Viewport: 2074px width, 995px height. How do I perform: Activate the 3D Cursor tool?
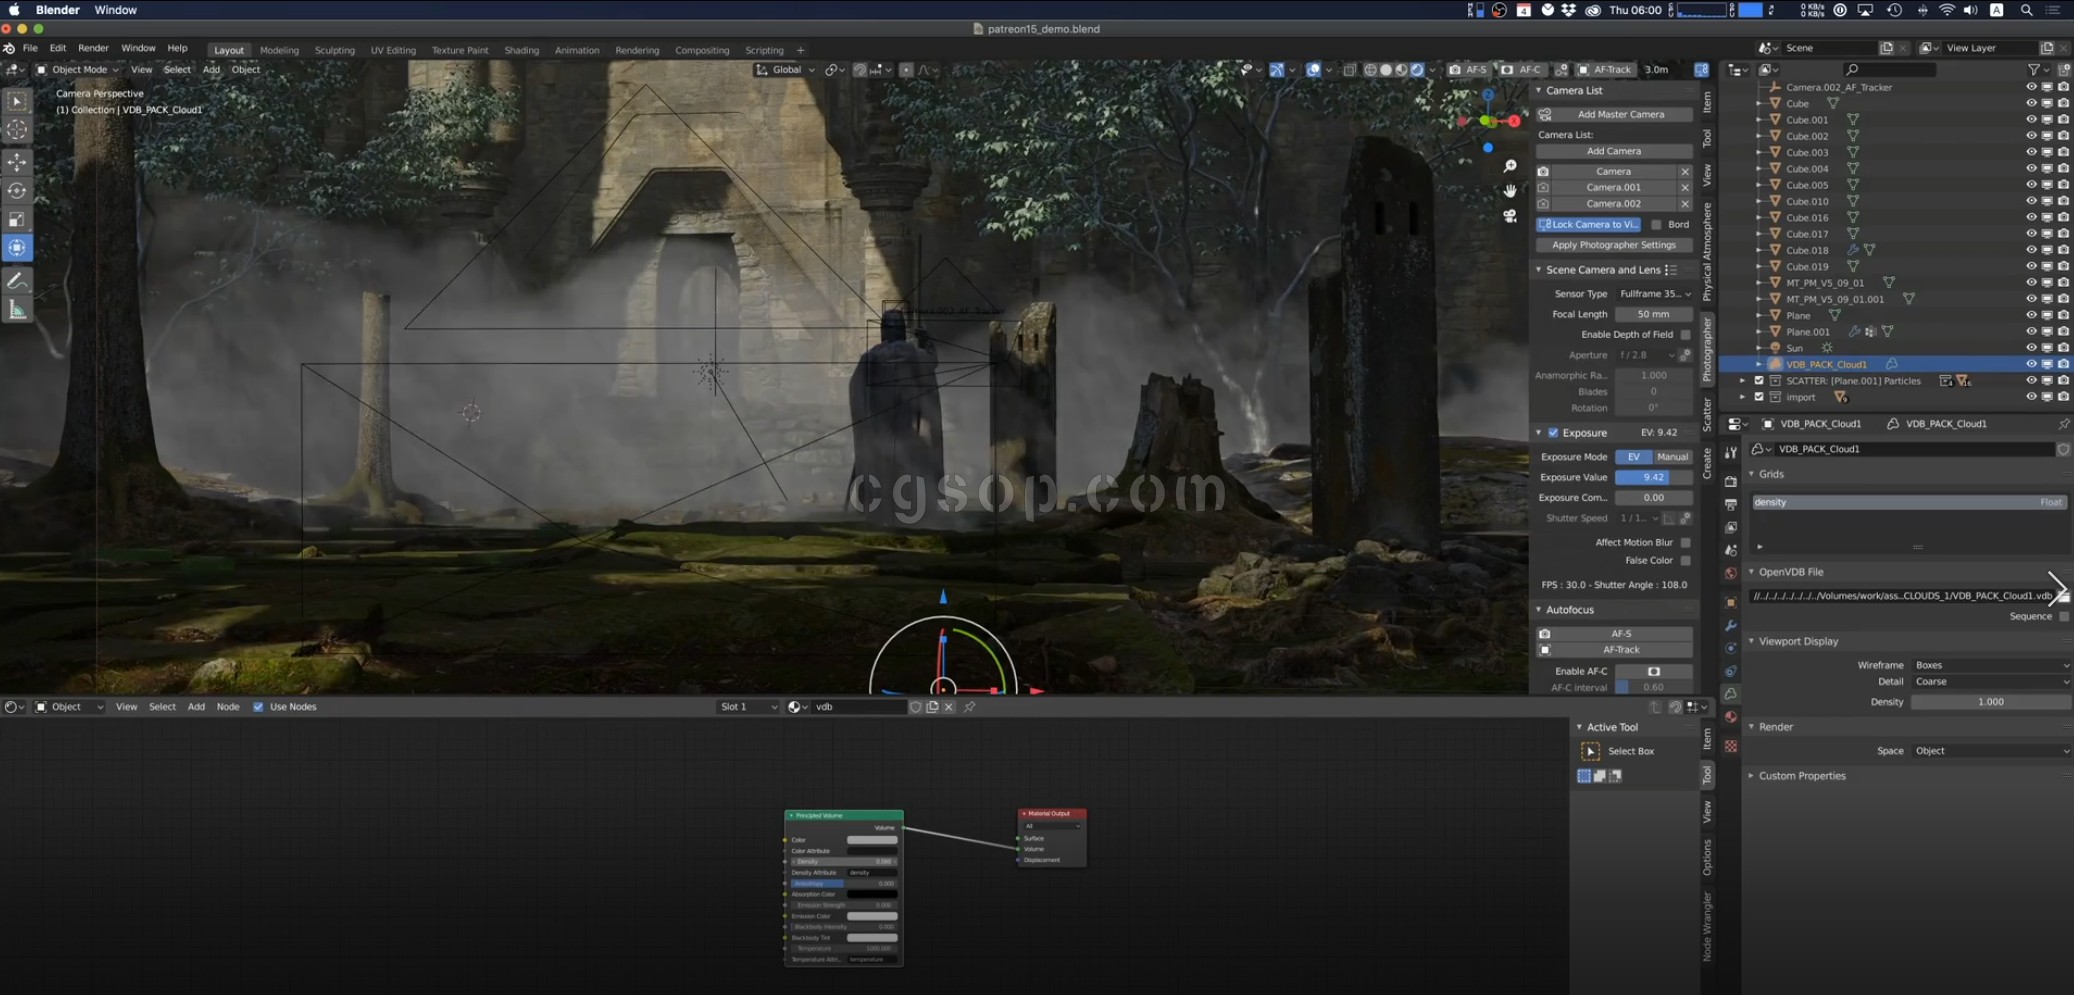tap(17, 130)
